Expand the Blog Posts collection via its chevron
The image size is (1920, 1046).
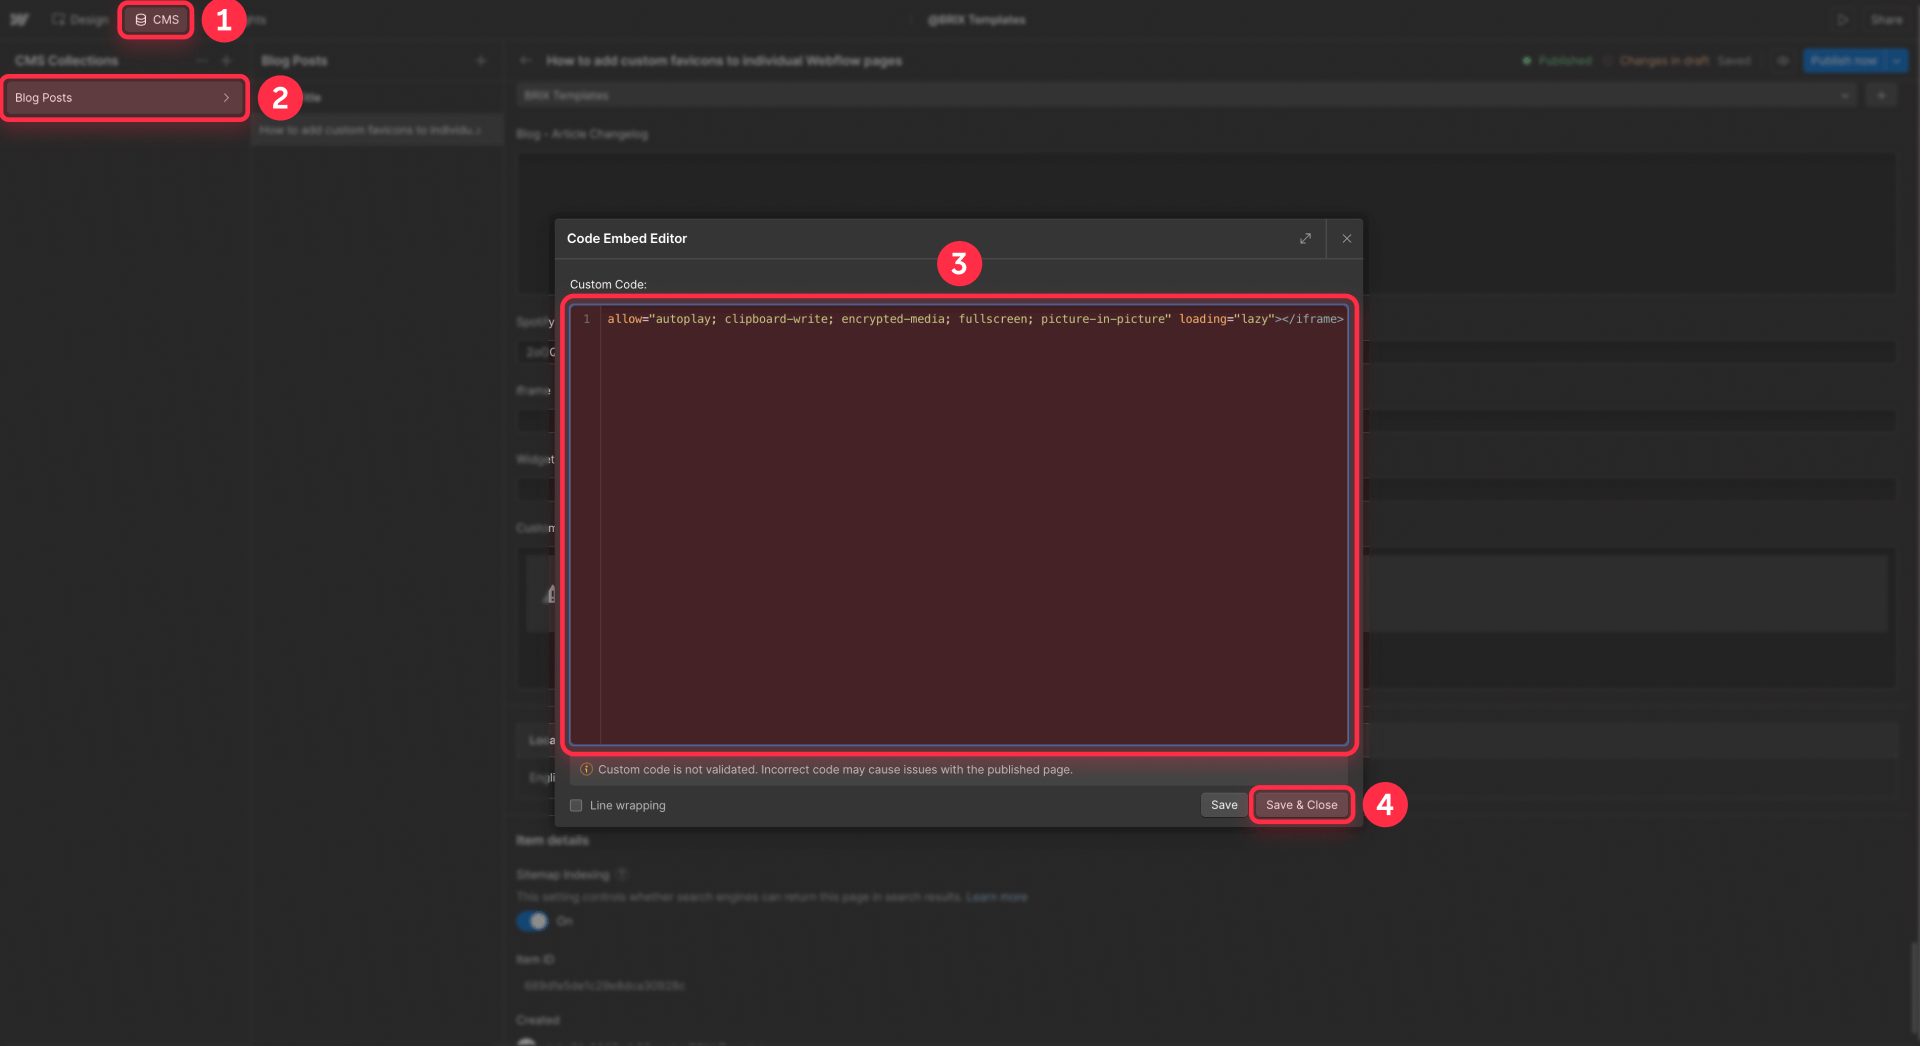coord(227,98)
